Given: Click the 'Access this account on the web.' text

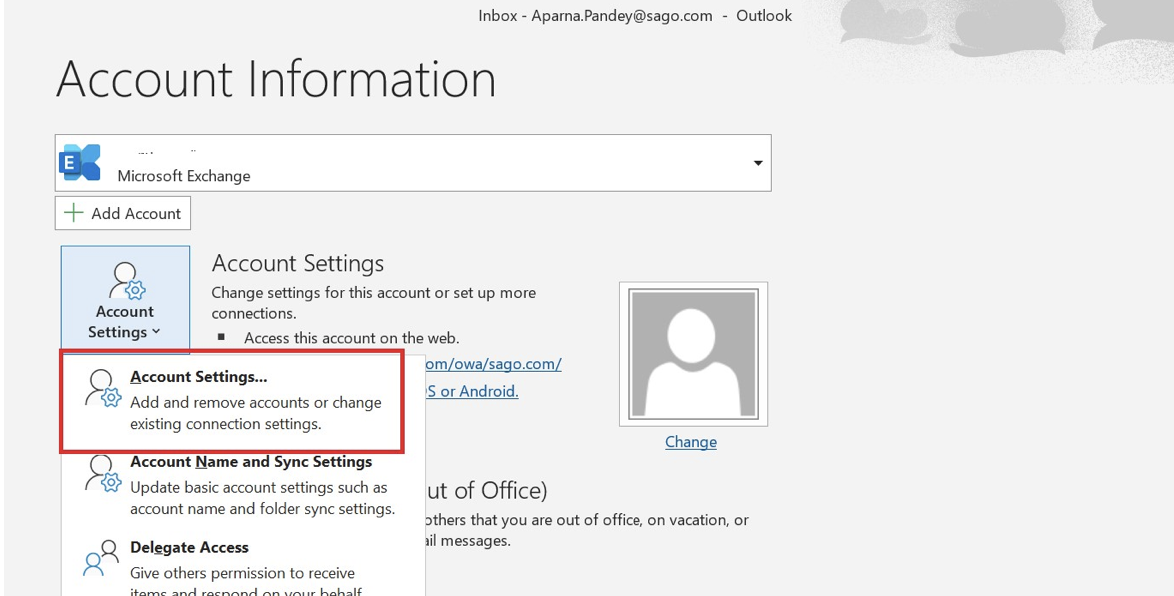Looking at the screenshot, I should (352, 338).
